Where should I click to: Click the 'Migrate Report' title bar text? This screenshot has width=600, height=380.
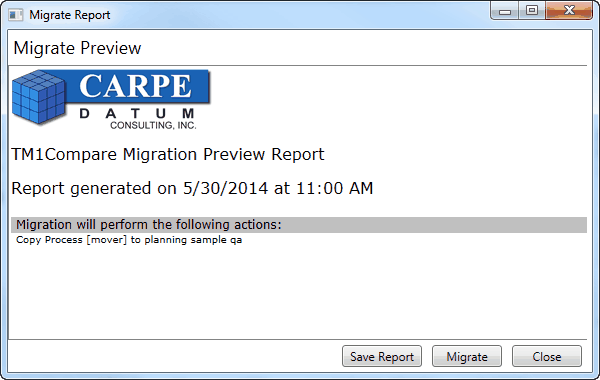click(70, 15)
